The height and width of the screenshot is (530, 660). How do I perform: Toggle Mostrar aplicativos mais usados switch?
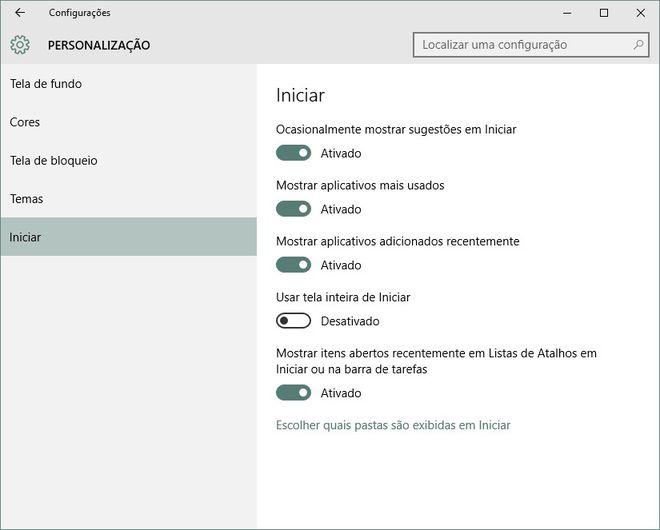click(293, 209)
